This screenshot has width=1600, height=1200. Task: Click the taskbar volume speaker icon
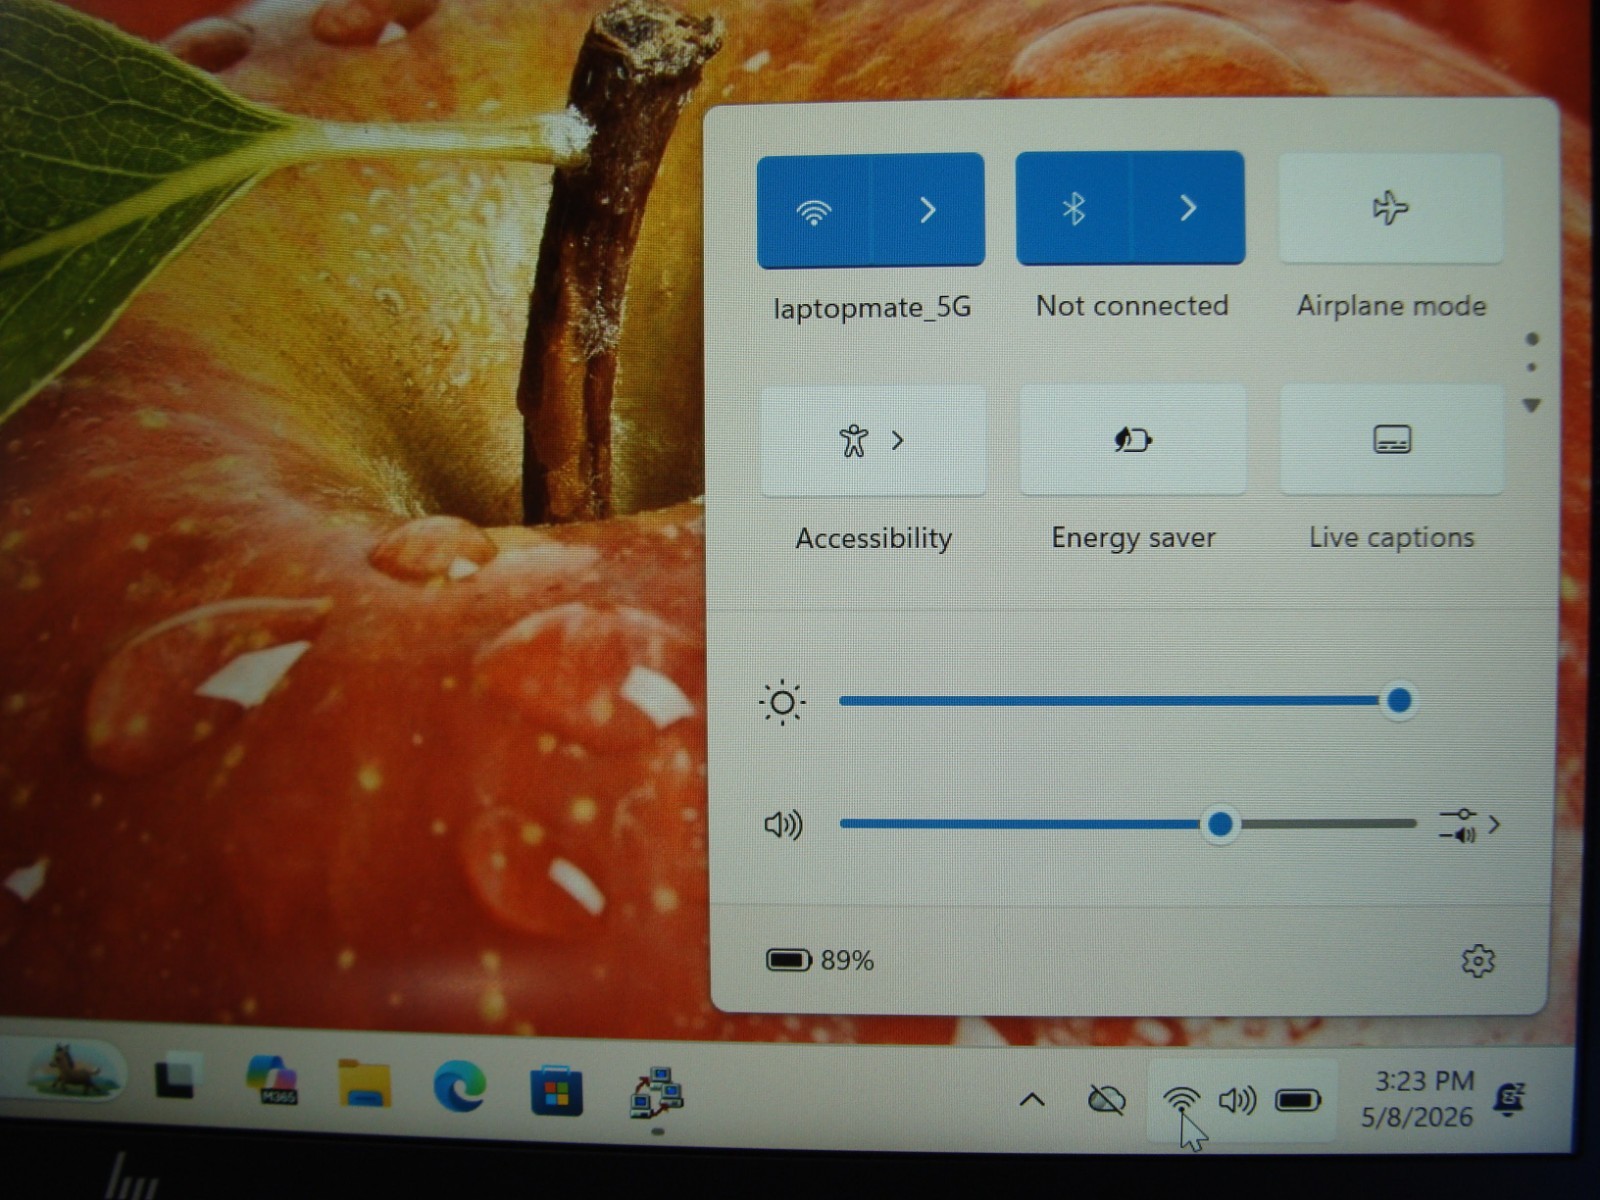[1237, 1100]
